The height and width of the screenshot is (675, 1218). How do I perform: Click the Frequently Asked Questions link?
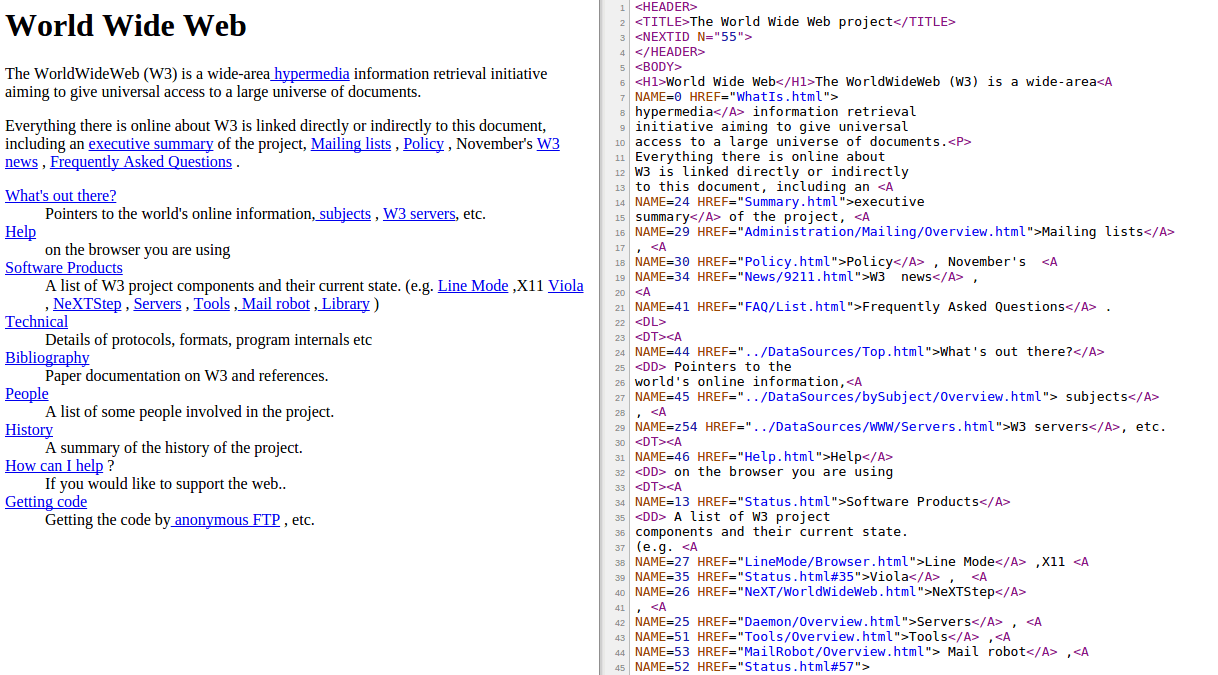pyautogui.click(x=140, y=161)
